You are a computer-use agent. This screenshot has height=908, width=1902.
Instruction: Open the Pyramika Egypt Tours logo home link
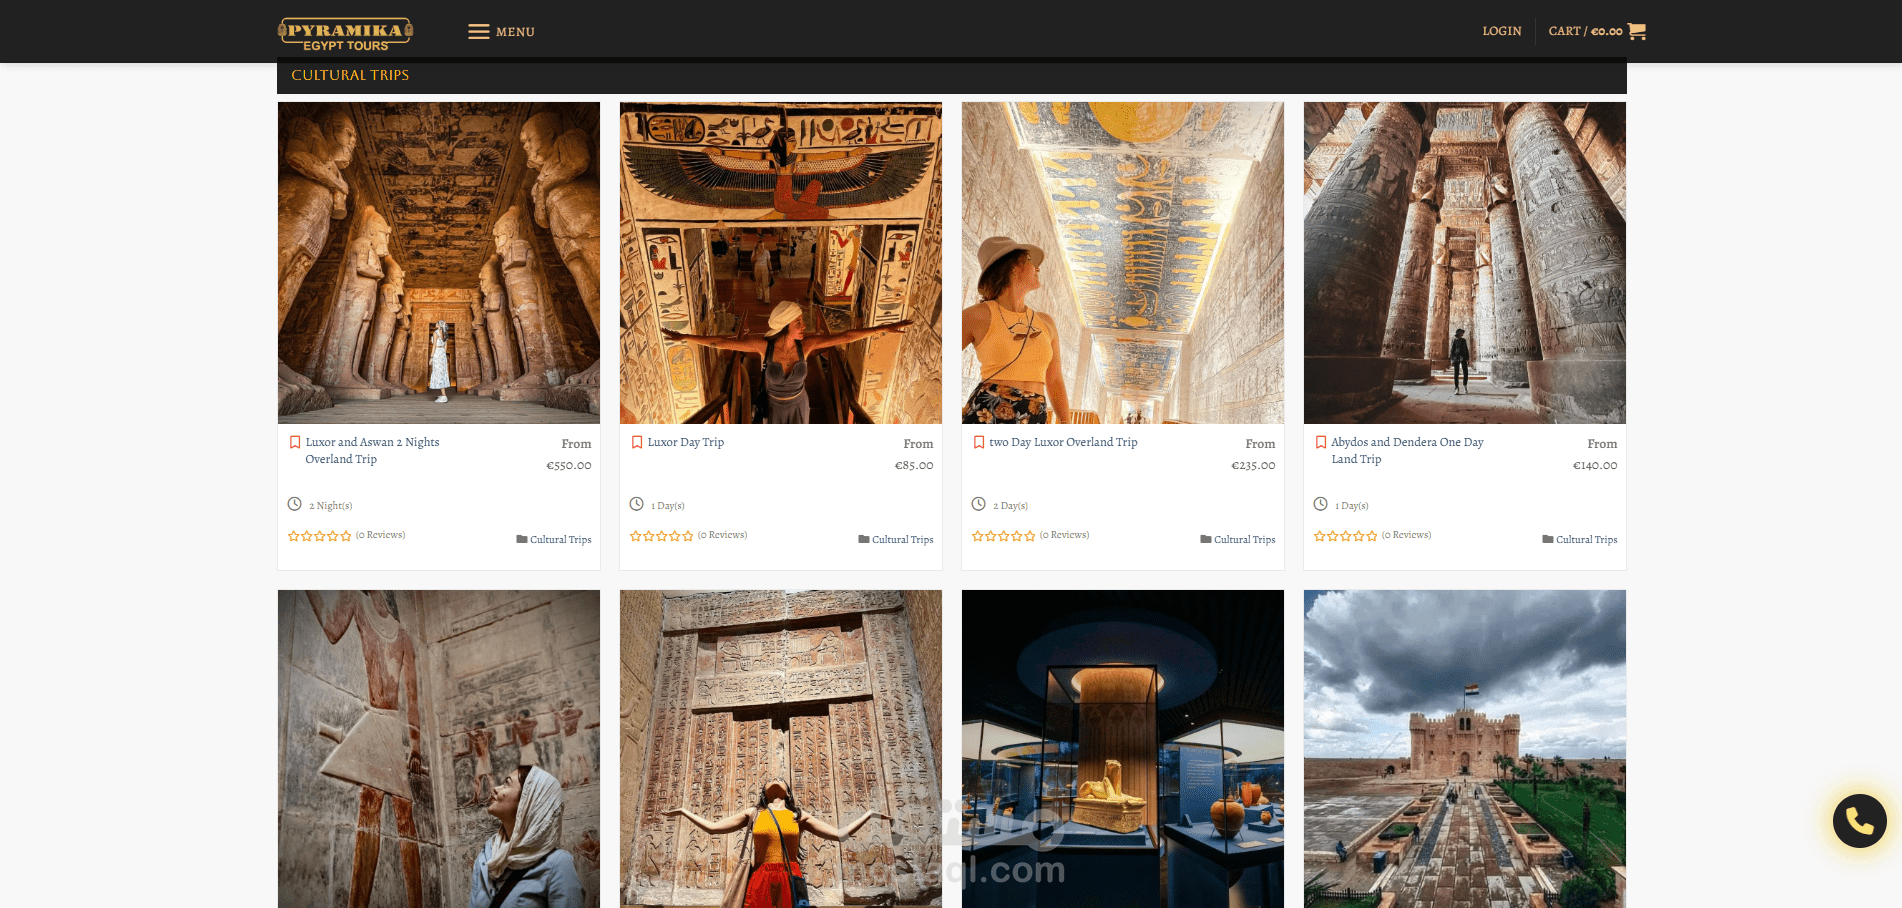[345, 33]
